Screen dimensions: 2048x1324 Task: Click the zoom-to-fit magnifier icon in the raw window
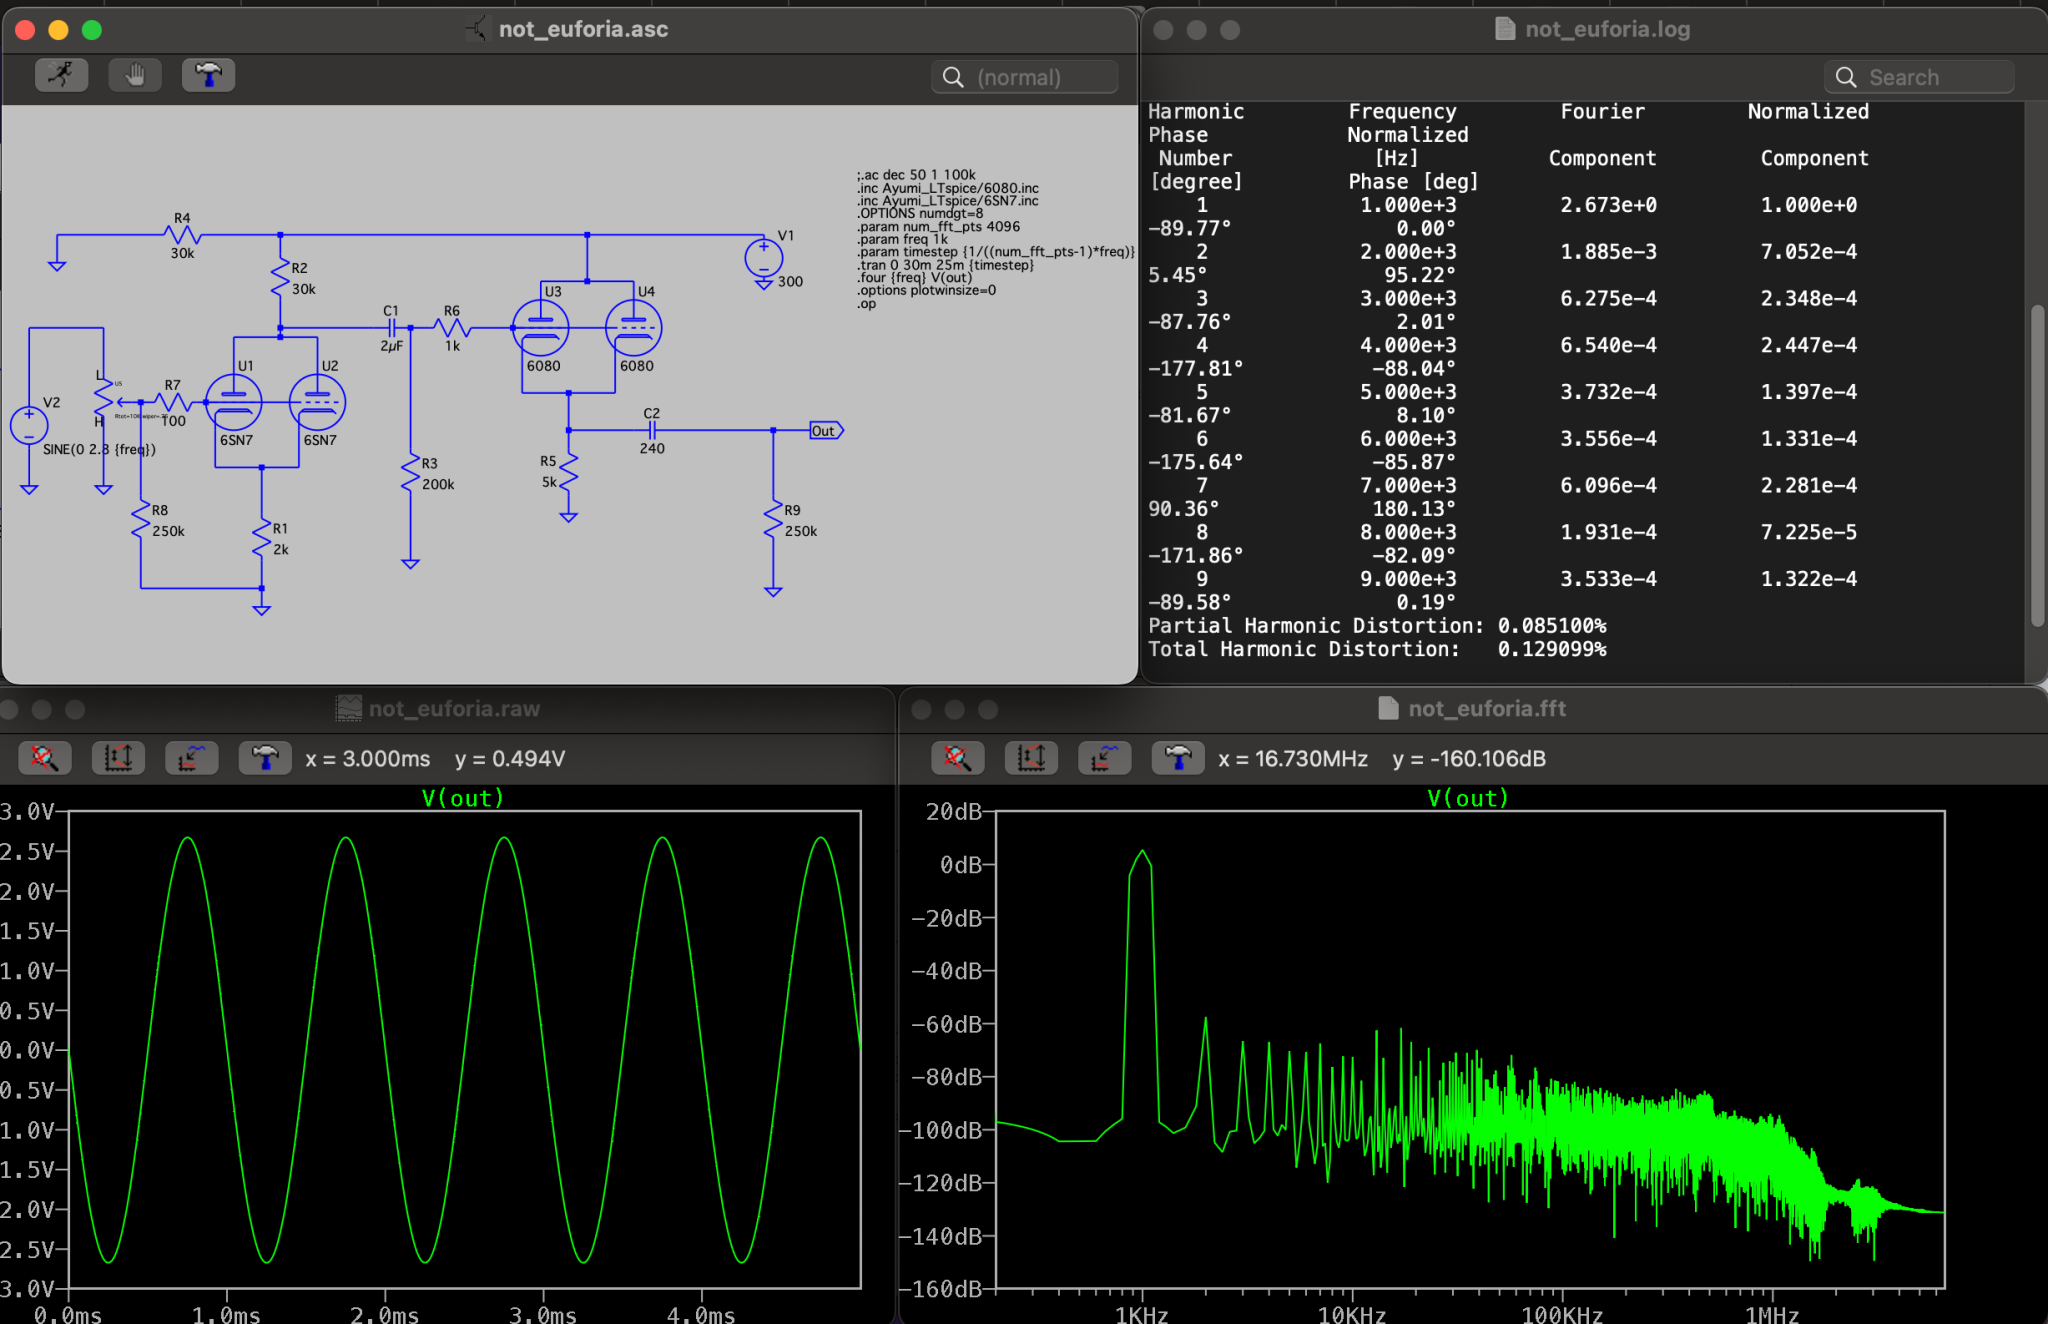(44, 758)
